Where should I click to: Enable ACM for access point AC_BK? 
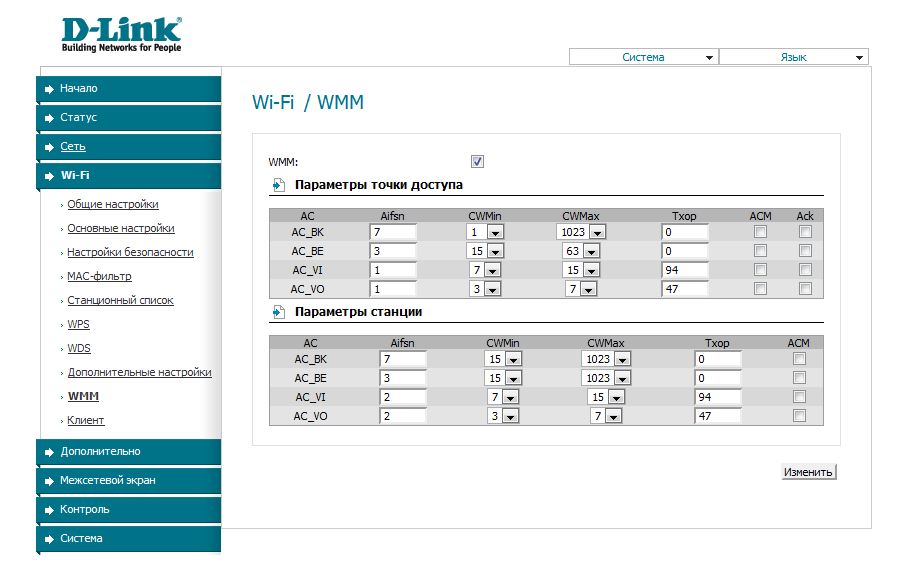[760, 232]
